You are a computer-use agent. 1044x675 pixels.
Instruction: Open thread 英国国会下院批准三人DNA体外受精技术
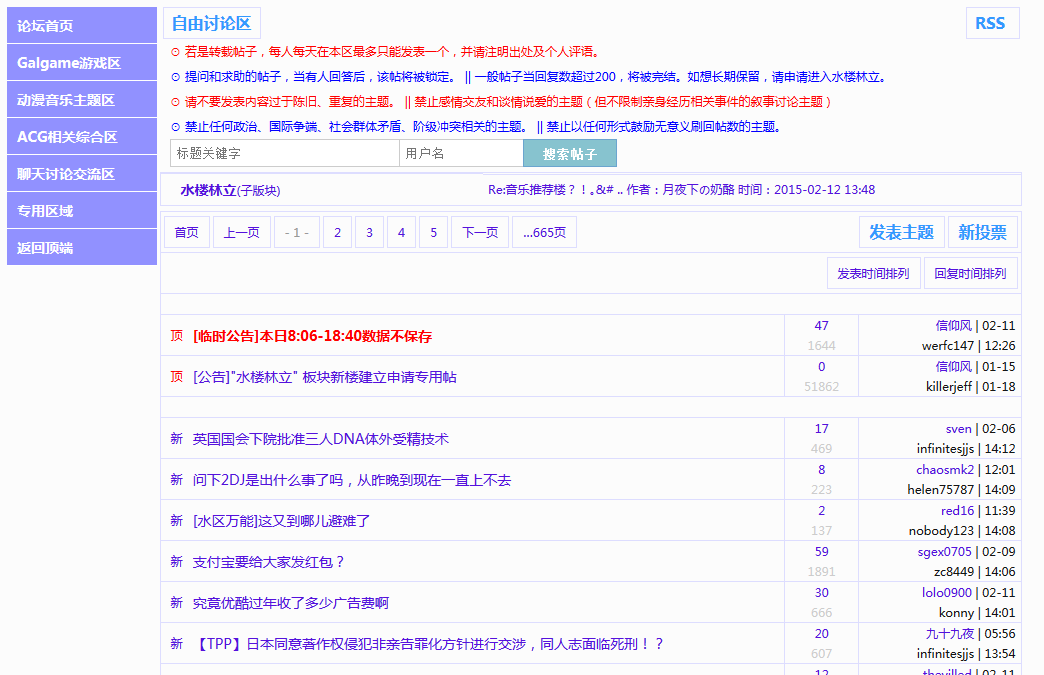[321, 439]
